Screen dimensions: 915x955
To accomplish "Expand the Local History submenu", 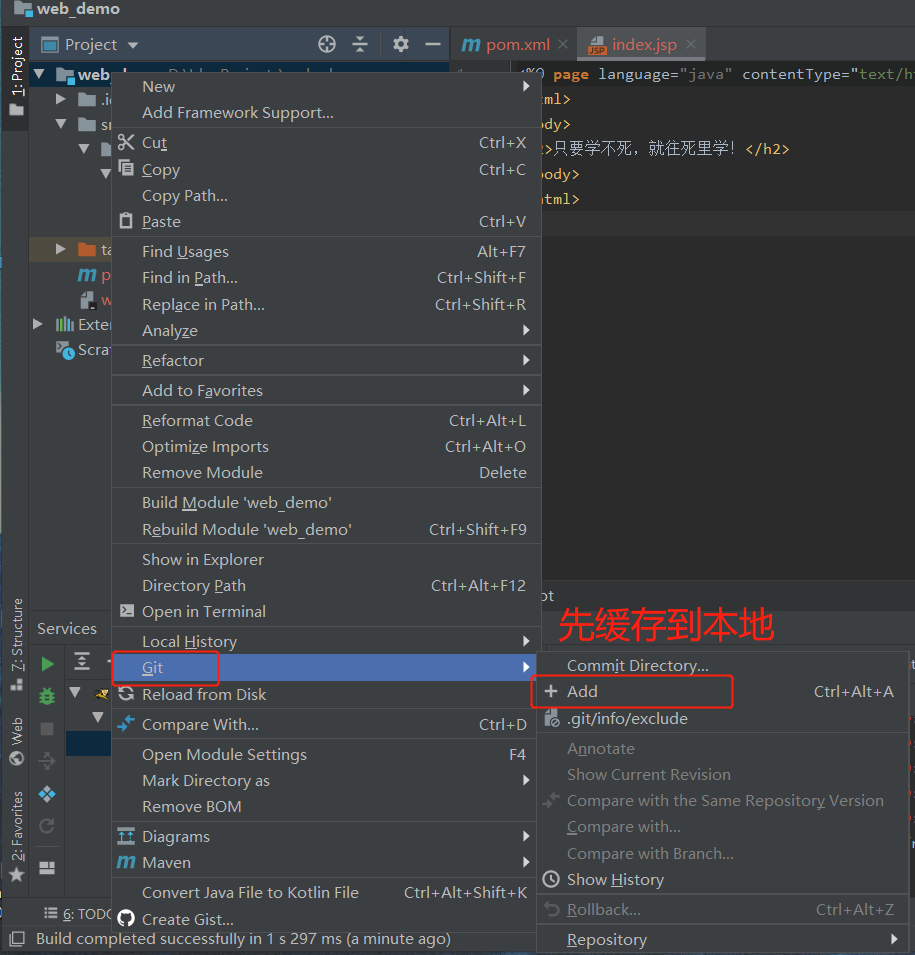I will pyautogui.click(x=327, y=641).
